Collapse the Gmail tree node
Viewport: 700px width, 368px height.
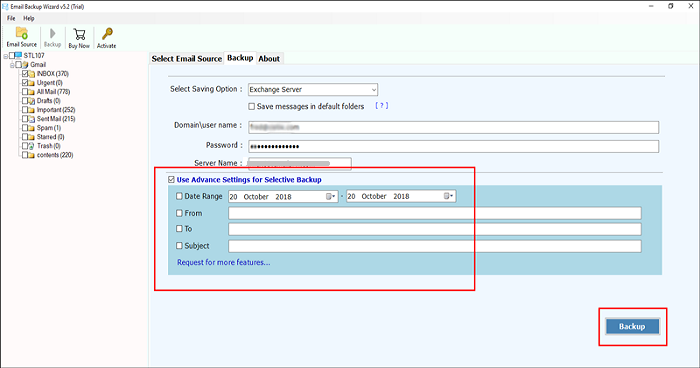click(x=12, y=65)
